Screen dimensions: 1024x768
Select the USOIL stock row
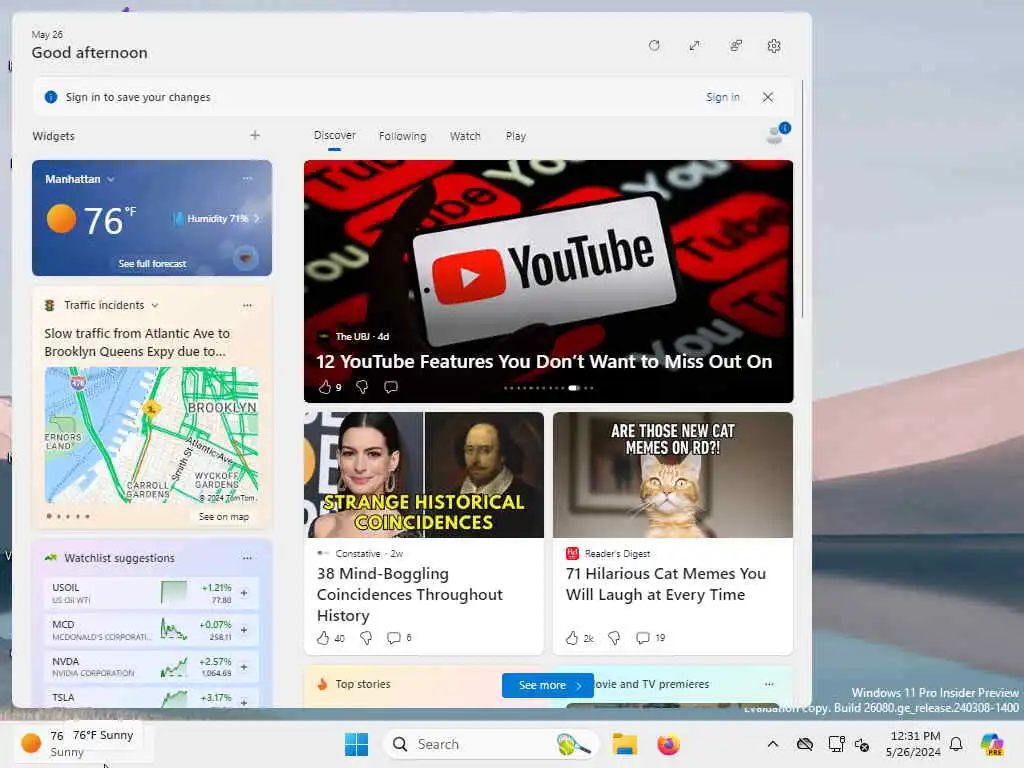tap(152, 594)
